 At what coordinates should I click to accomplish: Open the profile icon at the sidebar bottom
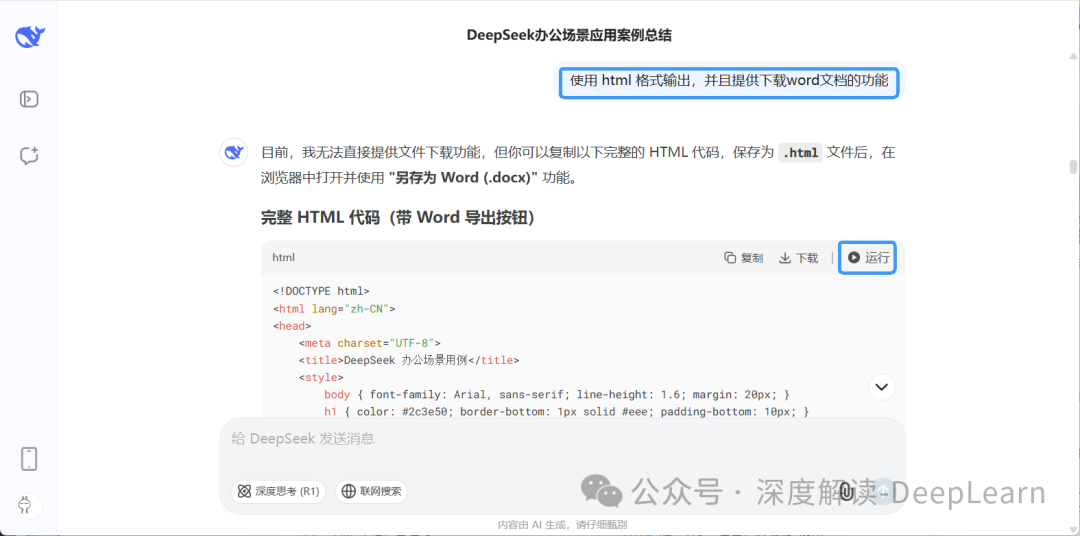[x=24, y=505]
